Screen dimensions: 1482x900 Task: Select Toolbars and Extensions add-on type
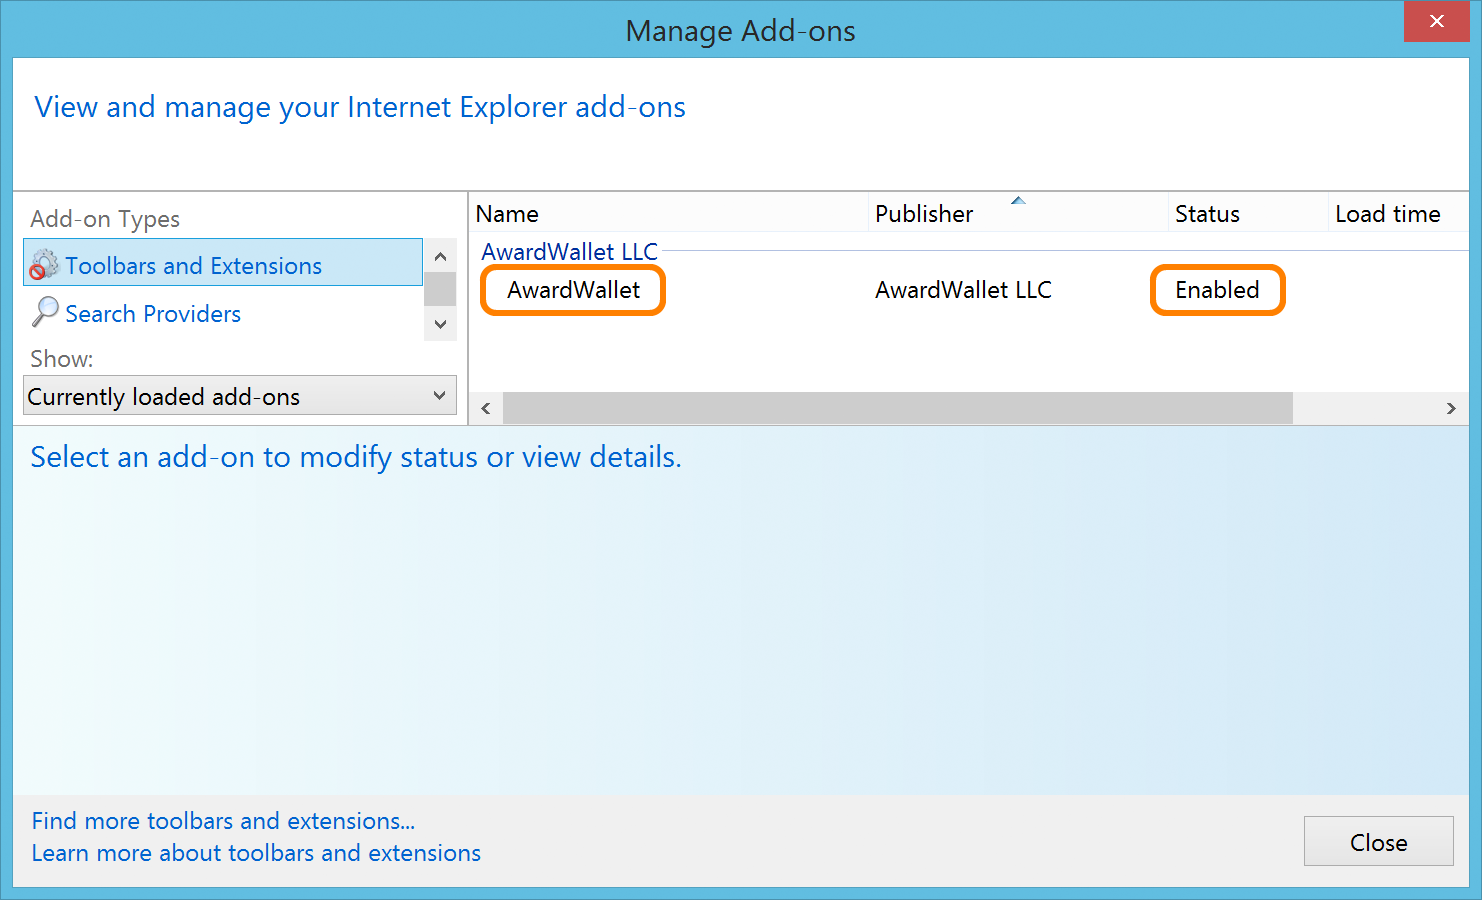pos(193,266)
